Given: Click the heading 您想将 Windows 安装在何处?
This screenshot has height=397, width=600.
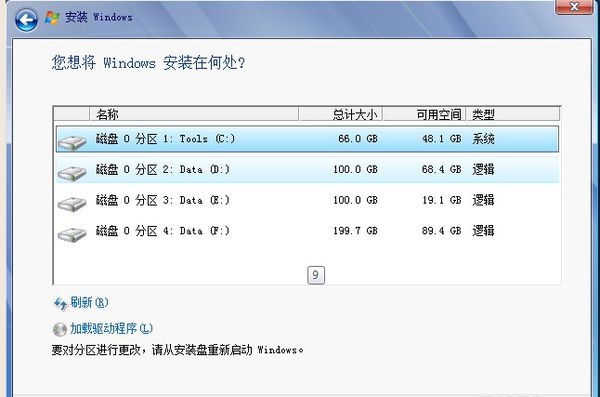Looking at the screenshot, I should click(x=148, y=62).
